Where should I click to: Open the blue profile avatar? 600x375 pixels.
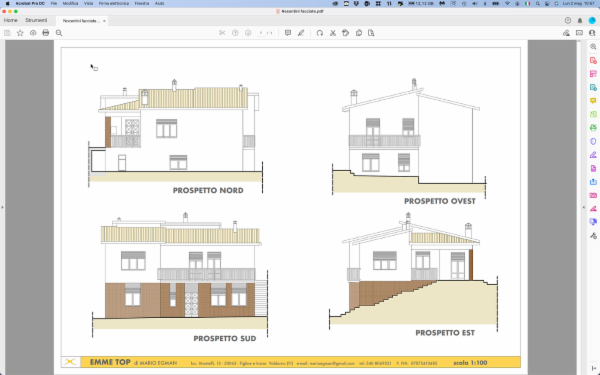coord(592,21)
